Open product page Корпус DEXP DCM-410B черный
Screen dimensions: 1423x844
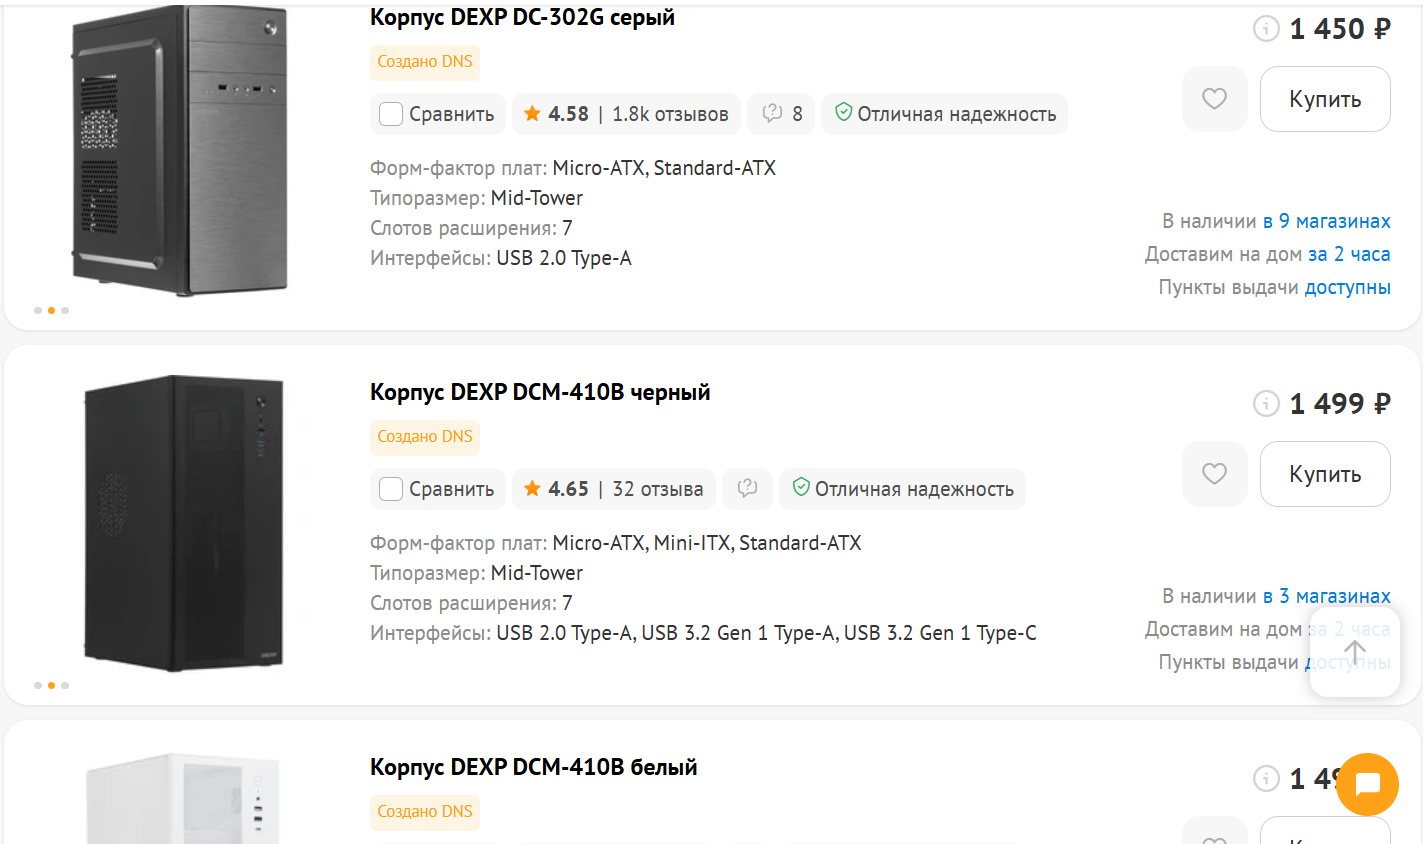coord(540,392)
